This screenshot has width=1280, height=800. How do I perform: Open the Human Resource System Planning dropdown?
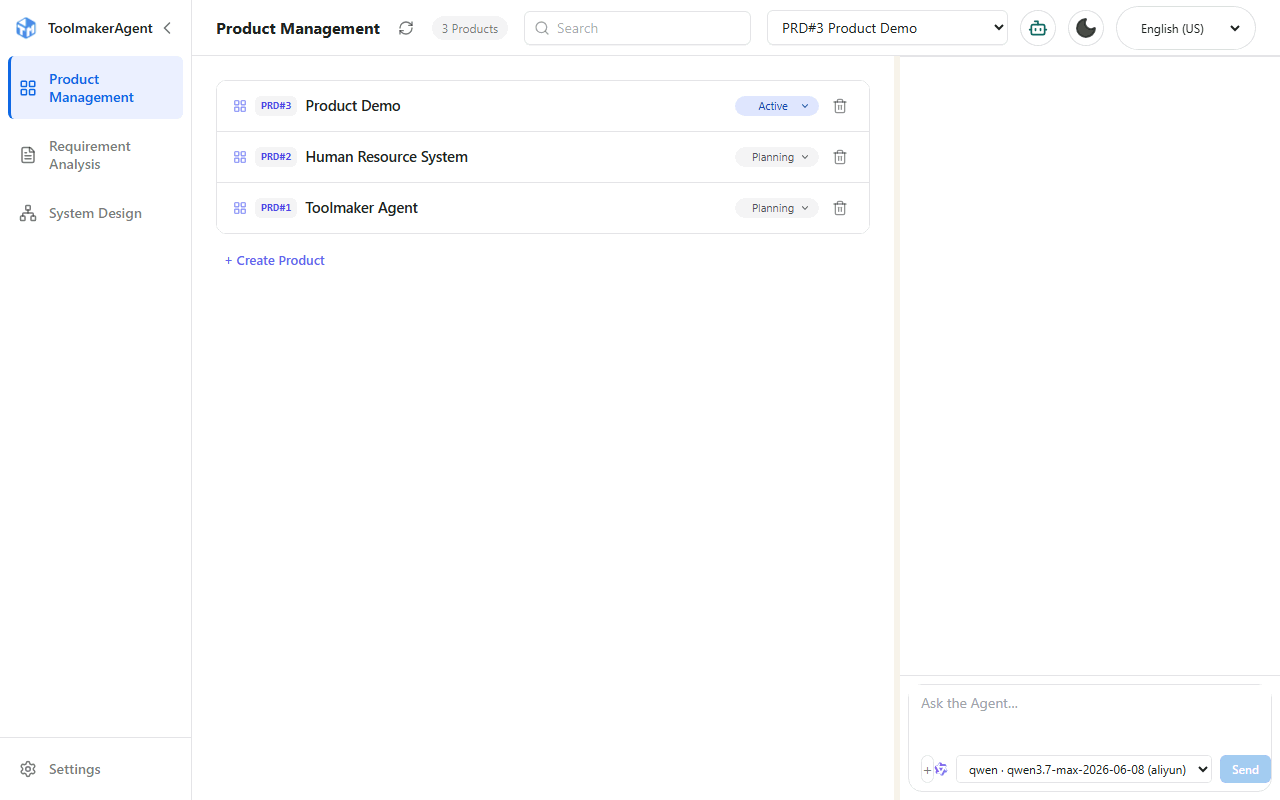click(777, 157)
